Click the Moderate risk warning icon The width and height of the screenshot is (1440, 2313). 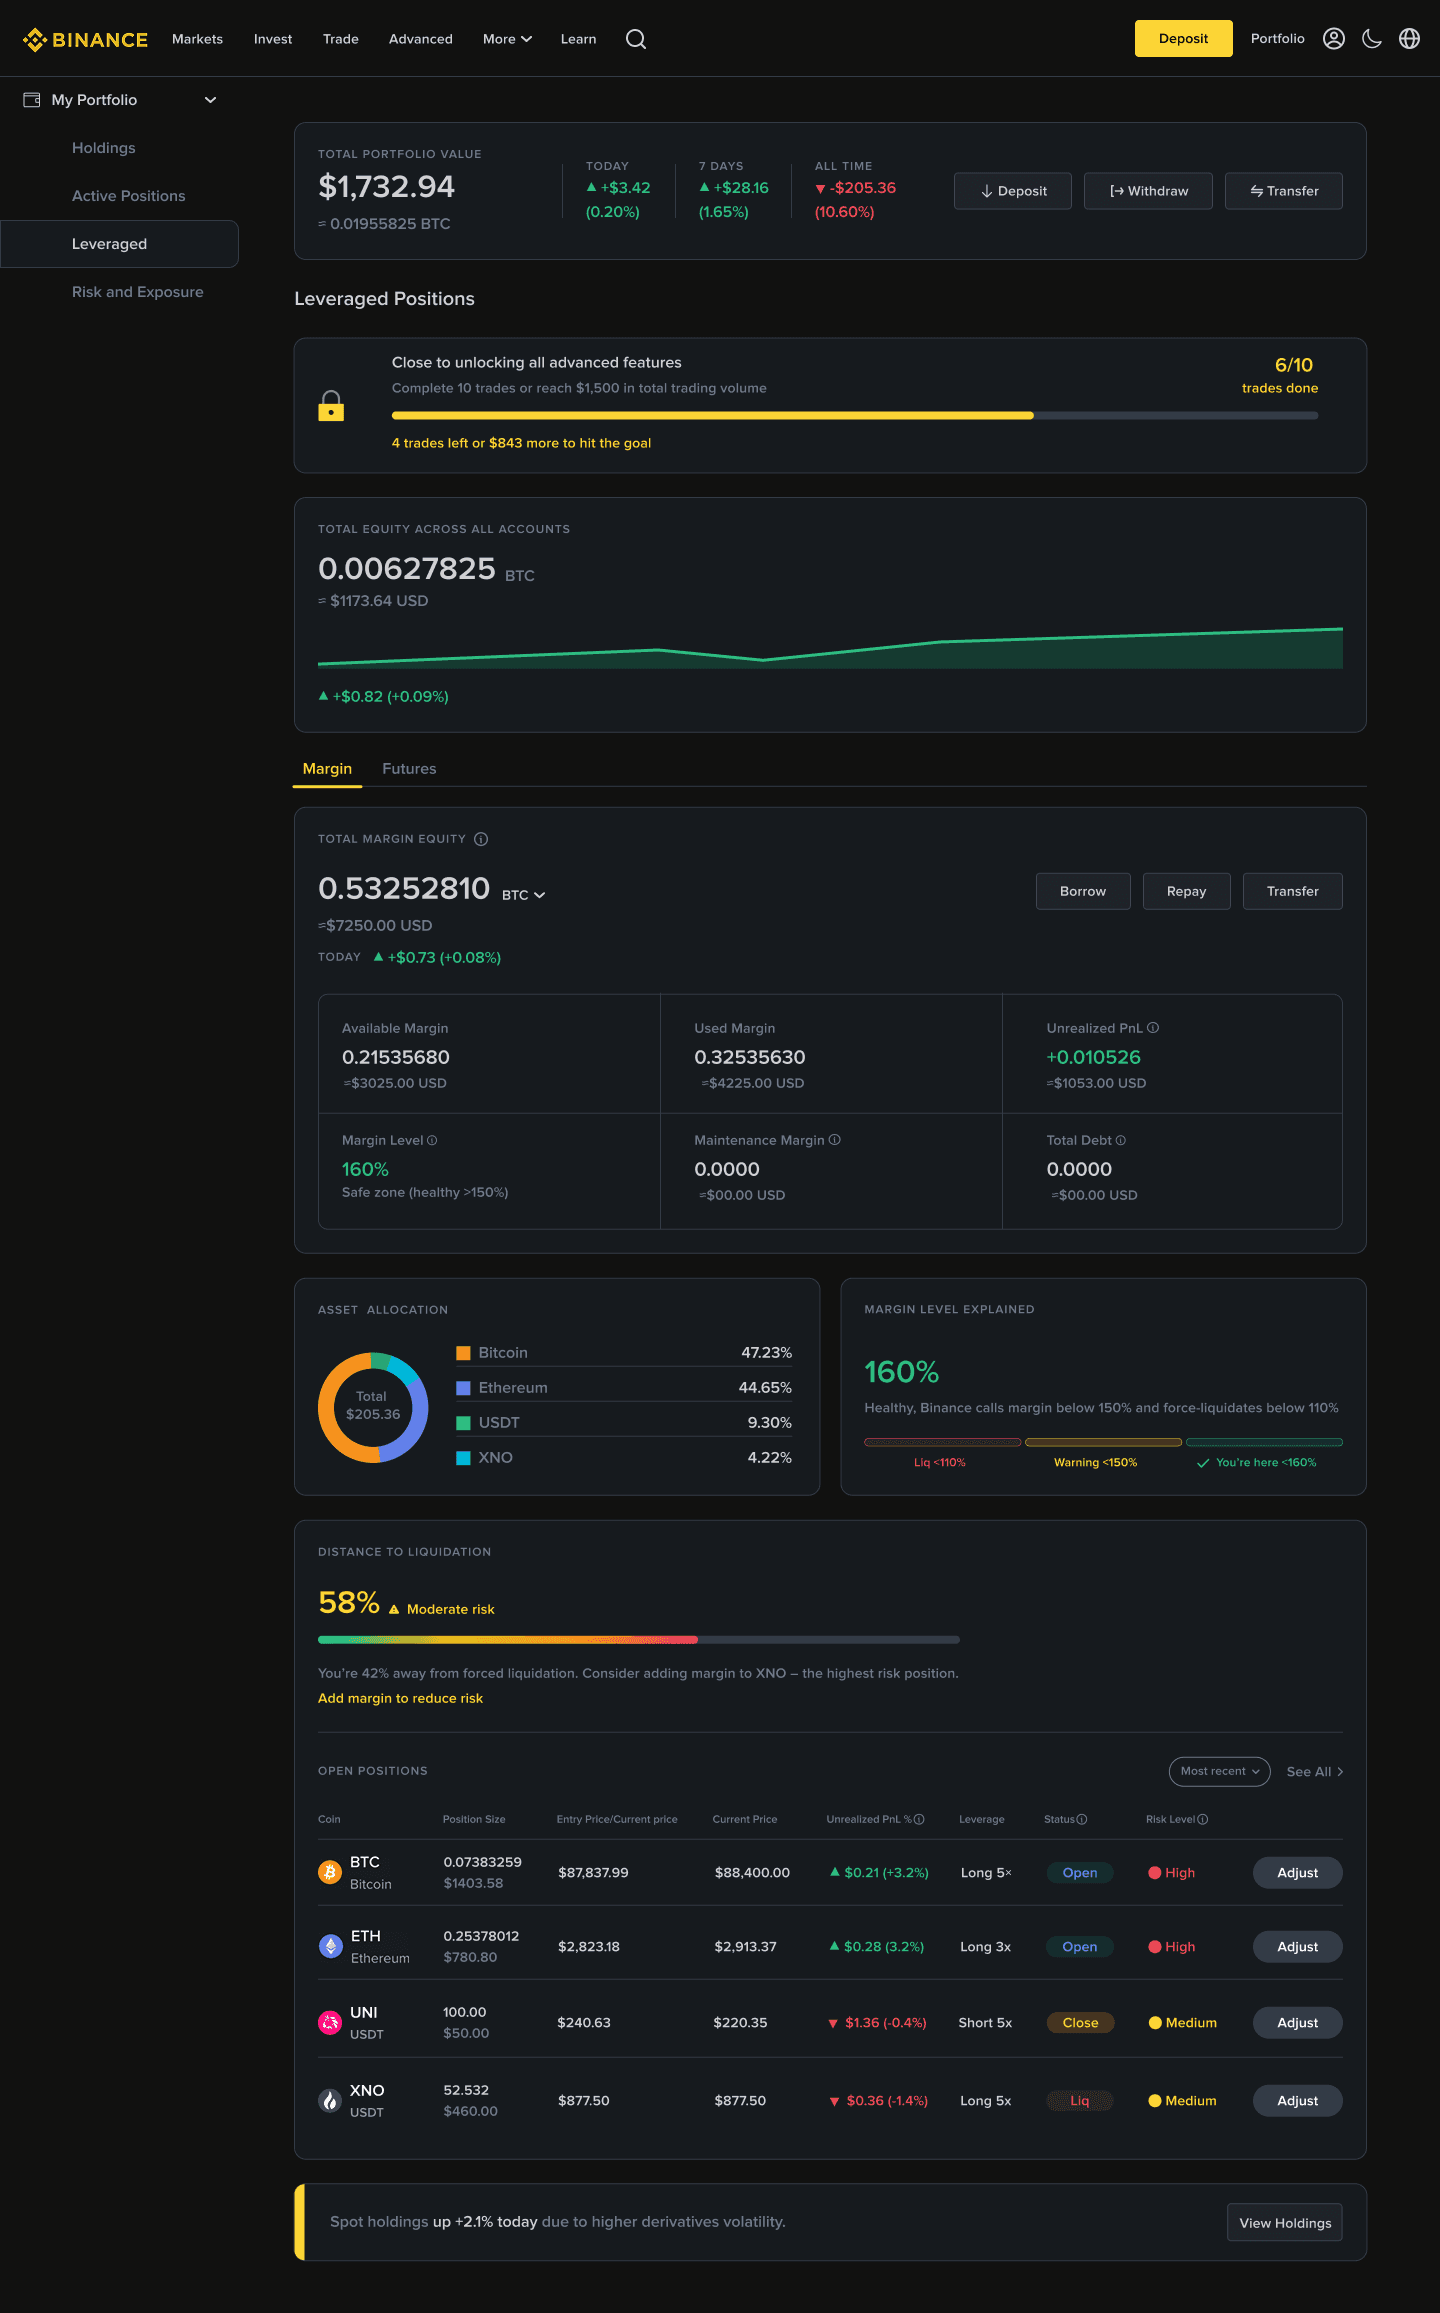click(394, 1609)
